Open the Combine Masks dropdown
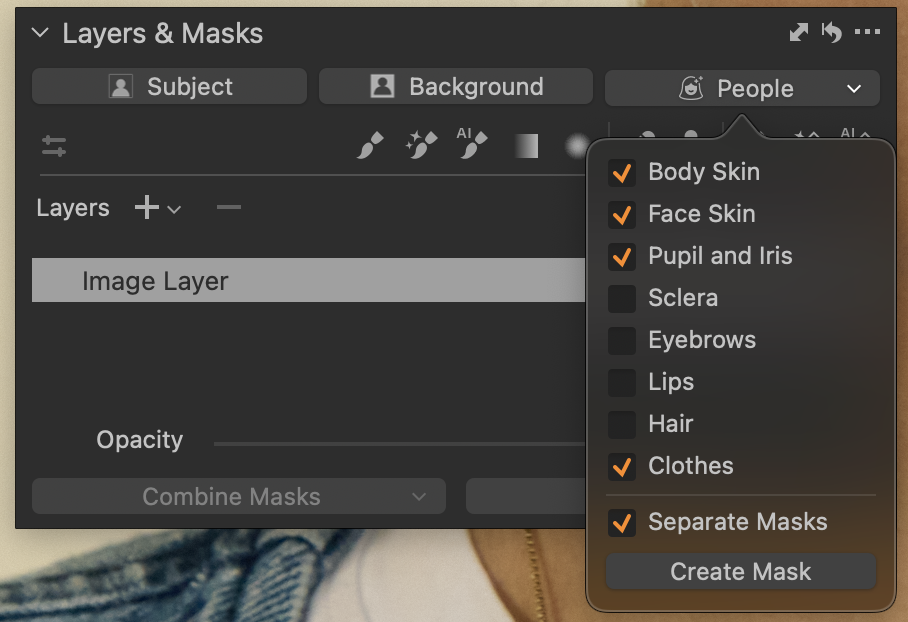908x622 pixels. click(239, 496)
